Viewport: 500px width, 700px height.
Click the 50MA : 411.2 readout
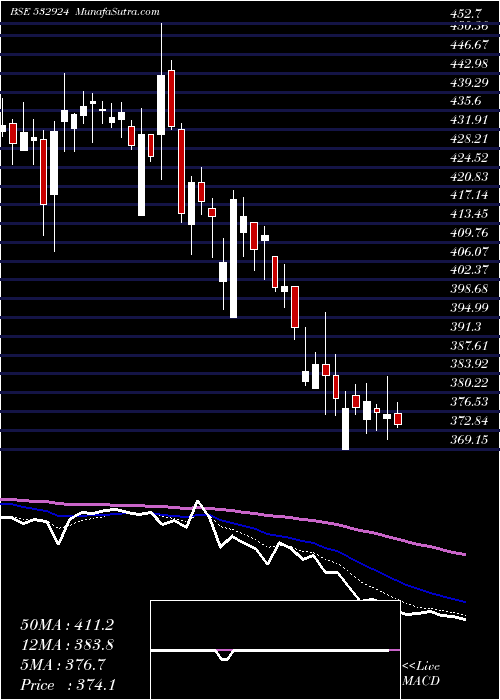pyautogui.click(x=67, y=625)
